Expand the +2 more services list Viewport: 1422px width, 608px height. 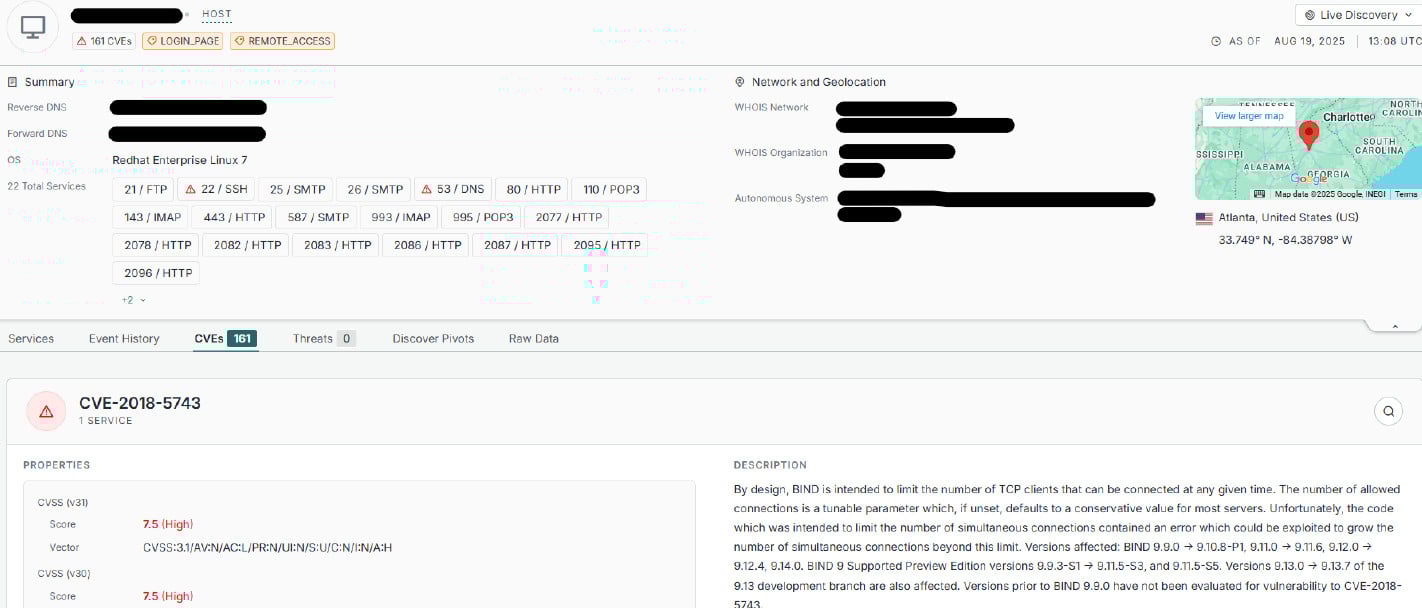(x=134, y=300)
